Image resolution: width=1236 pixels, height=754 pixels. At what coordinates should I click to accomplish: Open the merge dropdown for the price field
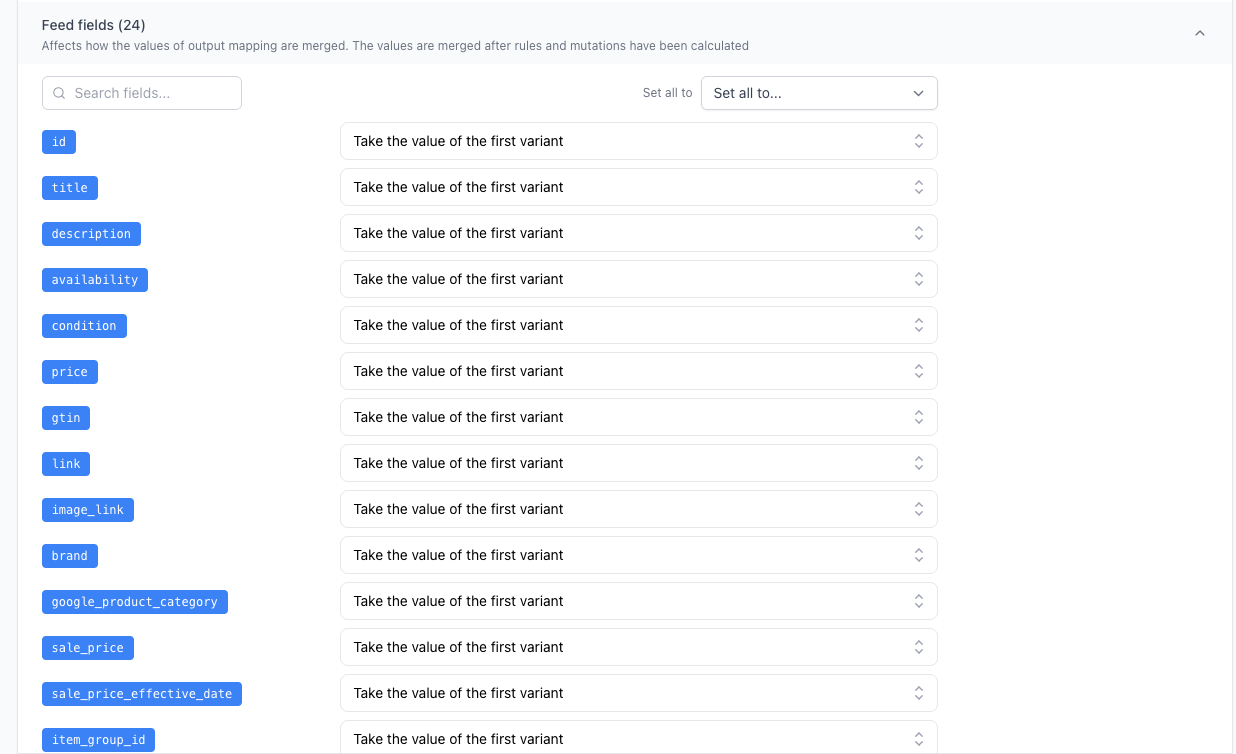coord(638,371)
